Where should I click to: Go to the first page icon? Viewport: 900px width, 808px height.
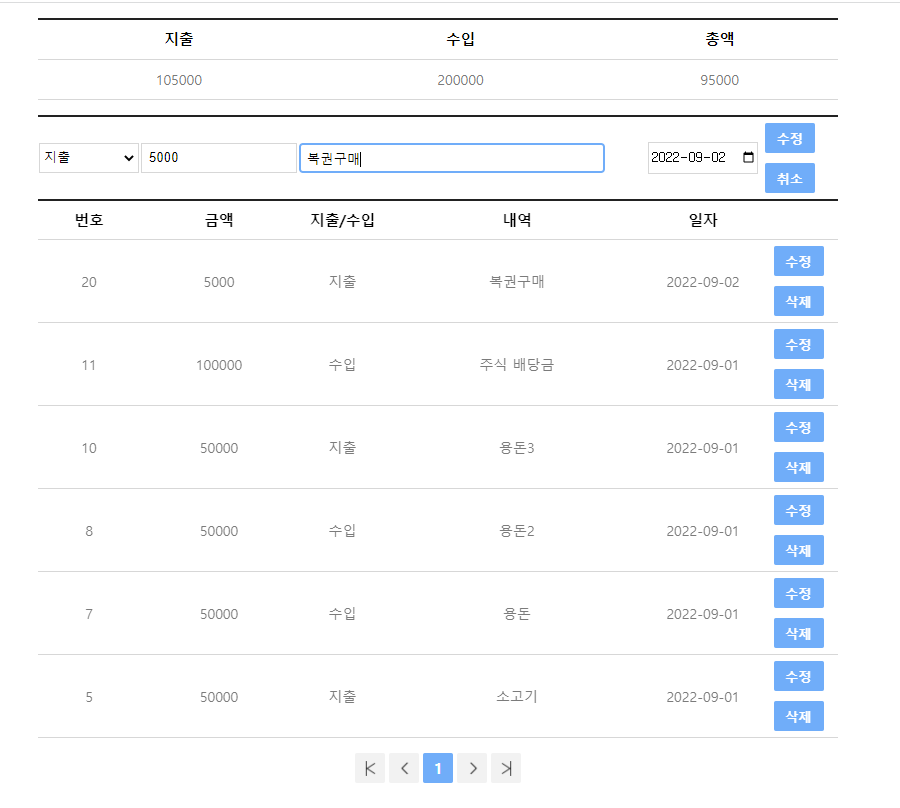[370, 768]
